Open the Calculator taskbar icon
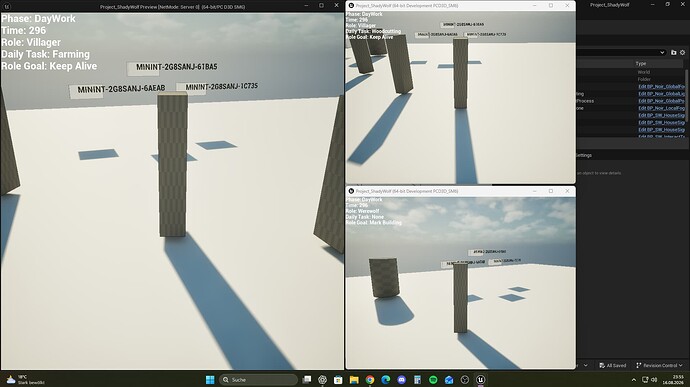690x387 pixels. (x=417, y=380)
